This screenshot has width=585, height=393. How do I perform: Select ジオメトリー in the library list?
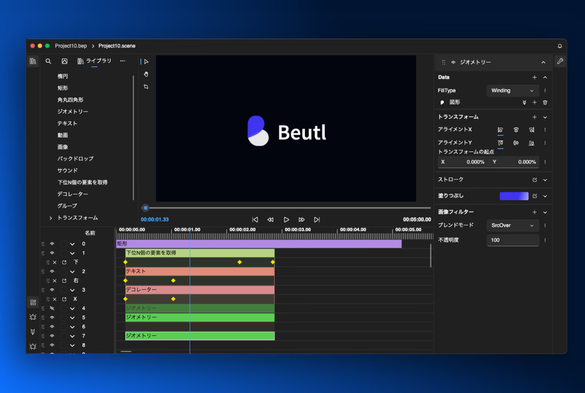pyautogui.click(x=73, y=112)
